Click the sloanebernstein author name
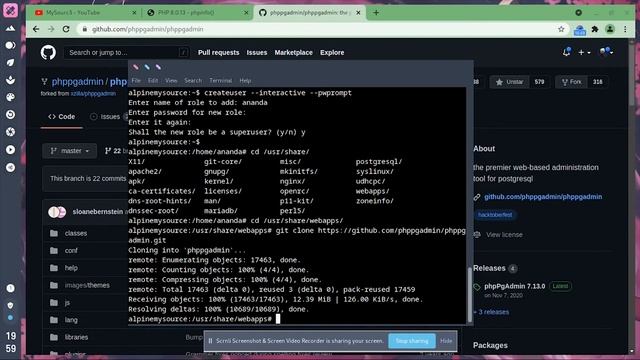This screenshot has height=360, width=640. tap(98, 212)
